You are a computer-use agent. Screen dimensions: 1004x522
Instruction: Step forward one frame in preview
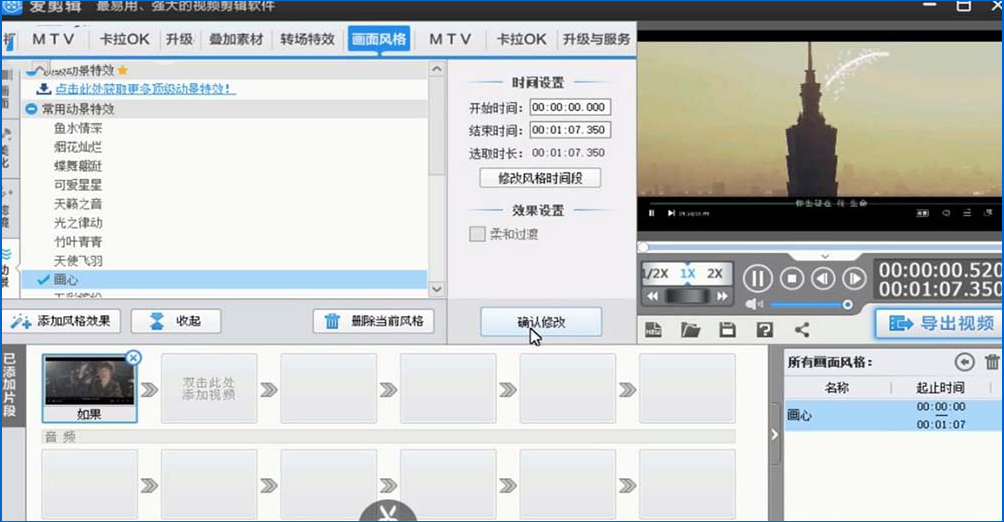pyautogui.click(x=853, y=279)
